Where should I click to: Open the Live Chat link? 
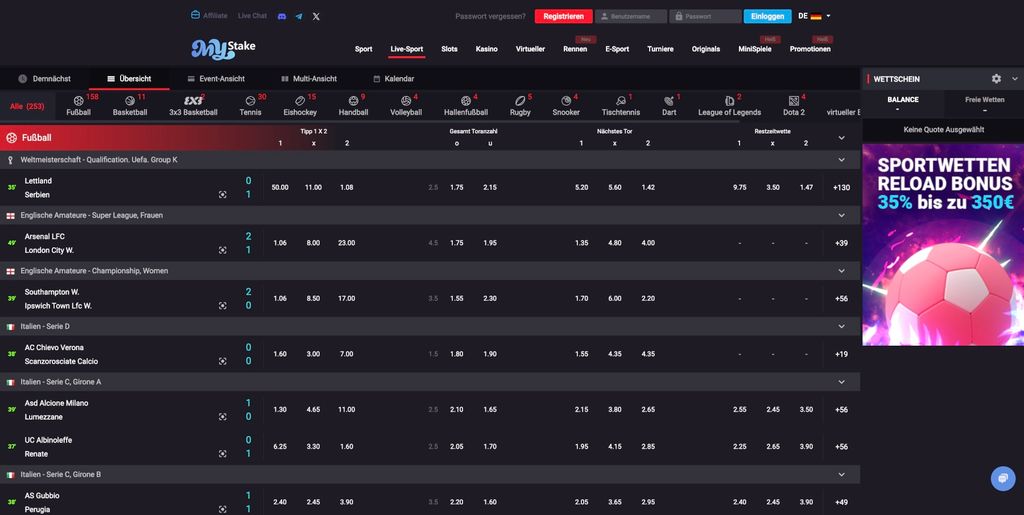point(252,16)
